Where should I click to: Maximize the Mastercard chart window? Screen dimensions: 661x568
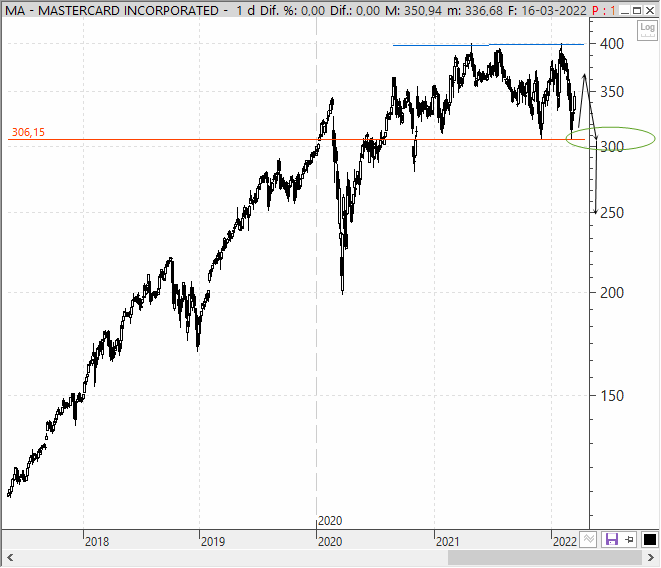coord(637,10)
